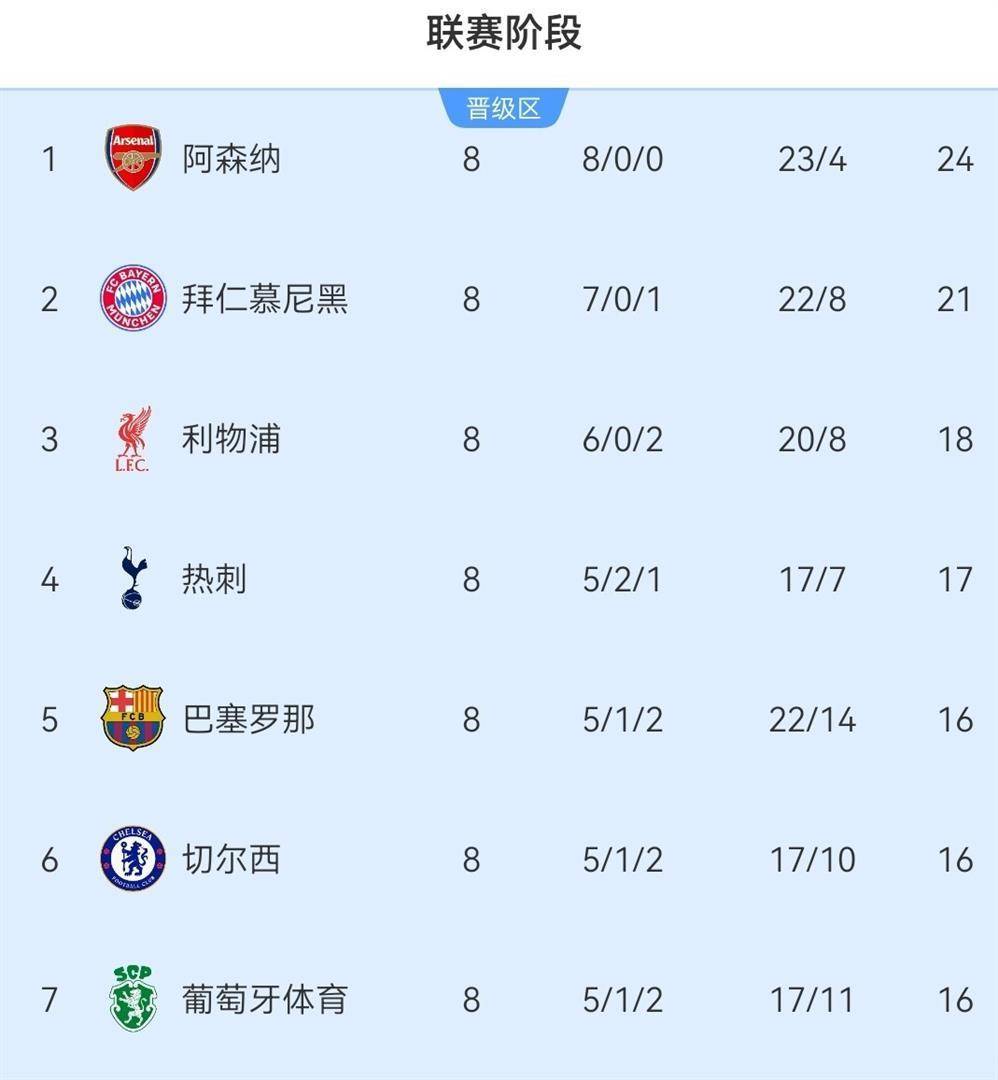Tap the FC Barcelona crest
The width and height of the screenshot is (998, 1080).
[132, 718]
